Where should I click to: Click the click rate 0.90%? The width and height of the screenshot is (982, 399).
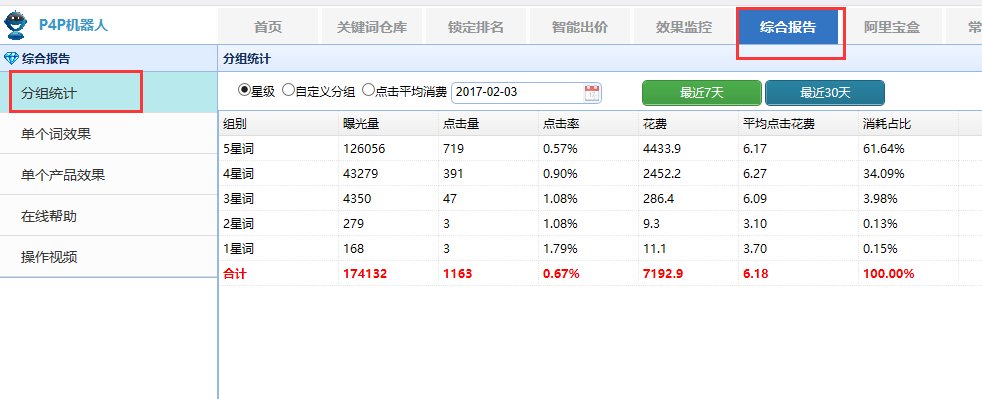point(560,174)
